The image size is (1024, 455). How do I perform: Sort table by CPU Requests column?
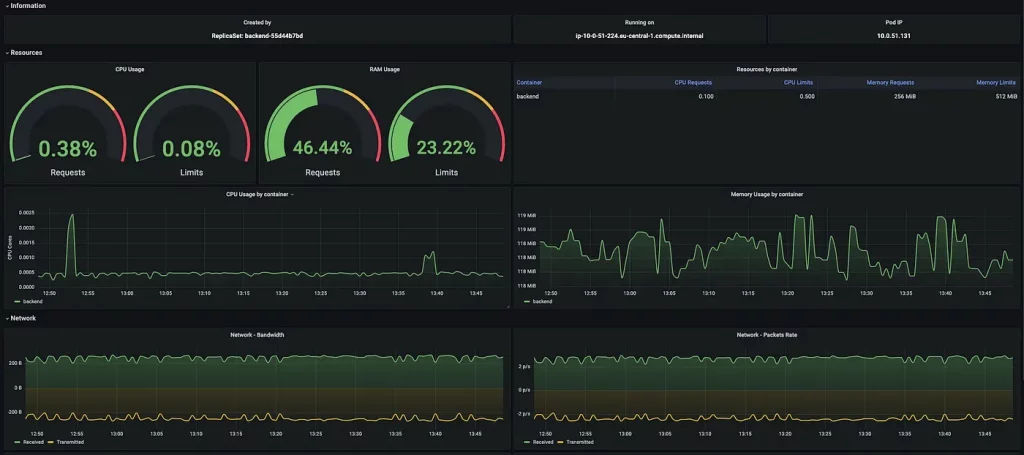[x=694, y=82]
